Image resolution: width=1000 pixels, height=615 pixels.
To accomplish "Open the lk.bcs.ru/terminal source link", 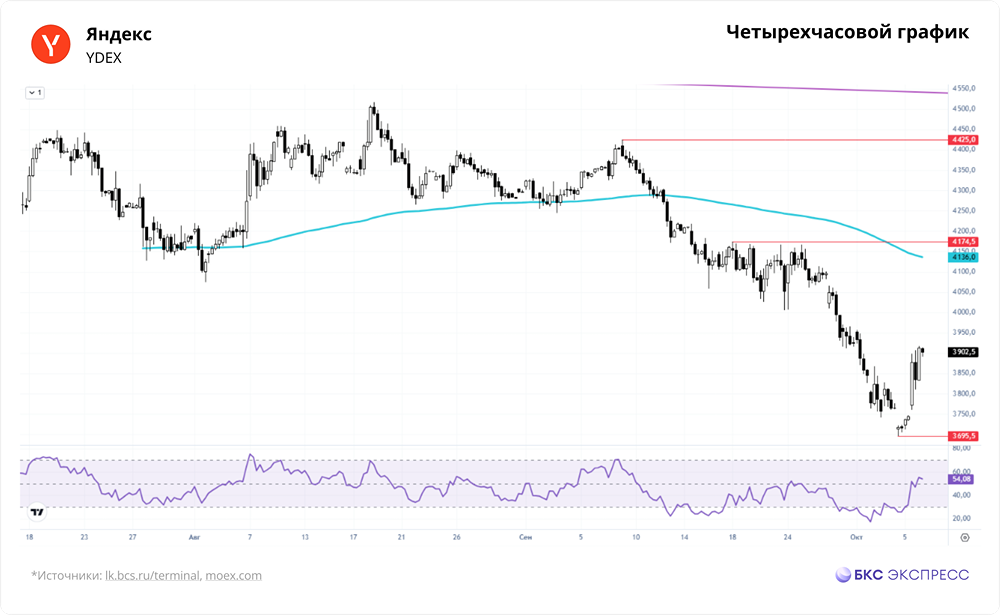I will tap(152, 575).
